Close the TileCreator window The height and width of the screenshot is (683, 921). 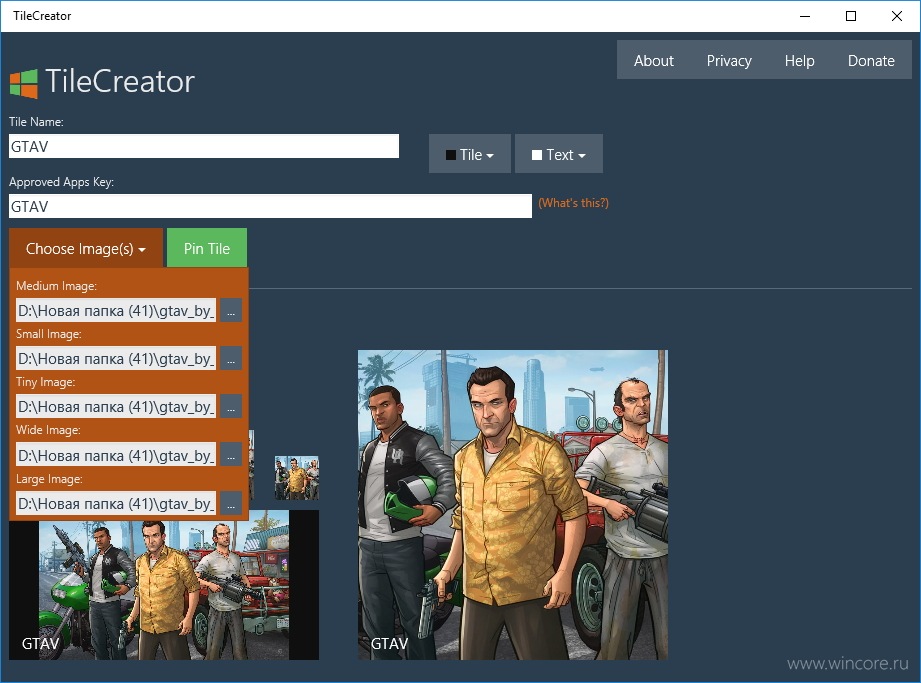[x=896, y=16]
